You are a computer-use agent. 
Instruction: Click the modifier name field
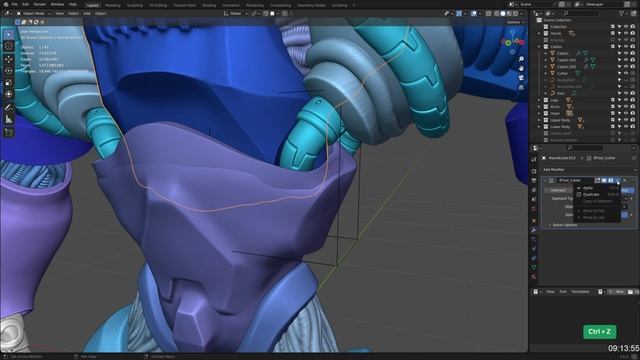pyautogui.click(x=575, y=180)
